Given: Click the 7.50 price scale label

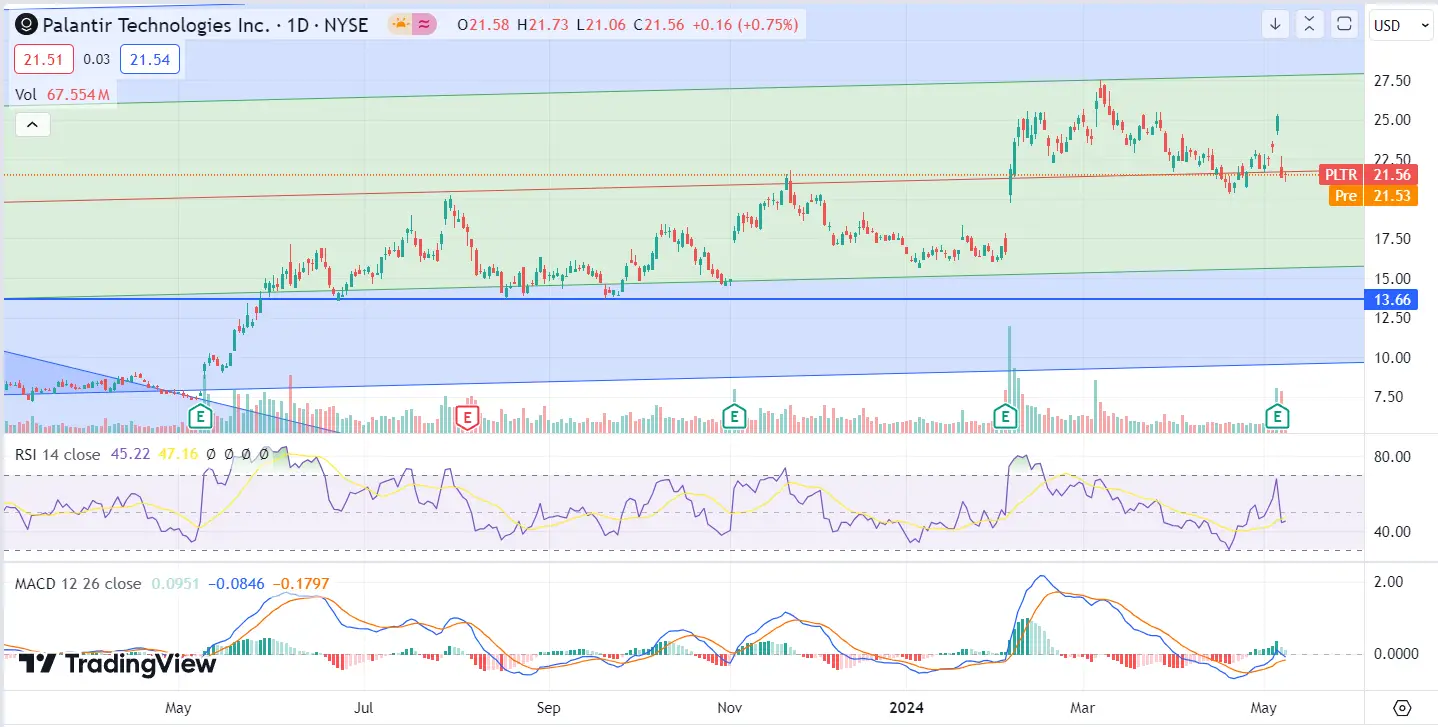Looking at the screenshot, I should tap(1387, 397).
